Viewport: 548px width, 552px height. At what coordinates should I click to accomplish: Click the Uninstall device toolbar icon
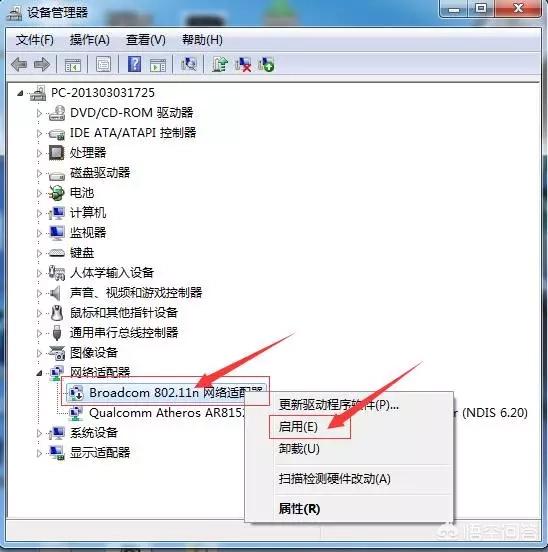(243, 64)
